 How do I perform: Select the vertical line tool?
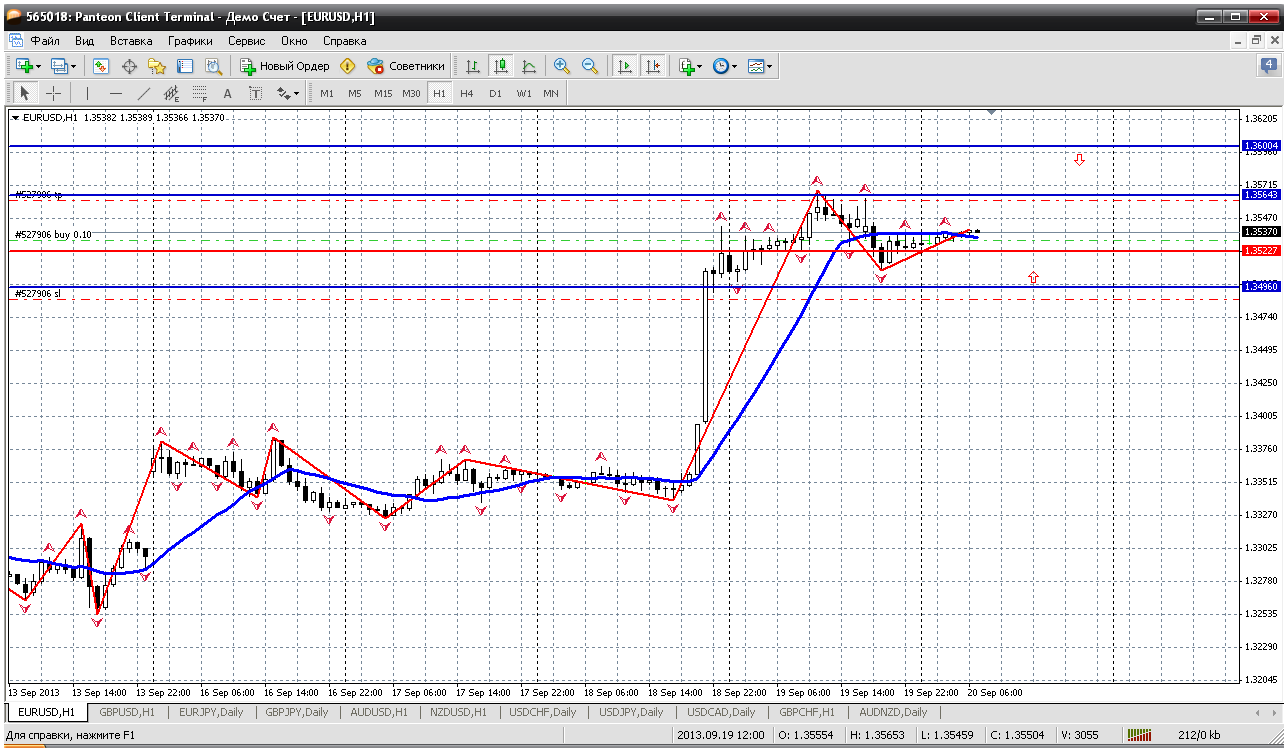click(x=87, y=93)
